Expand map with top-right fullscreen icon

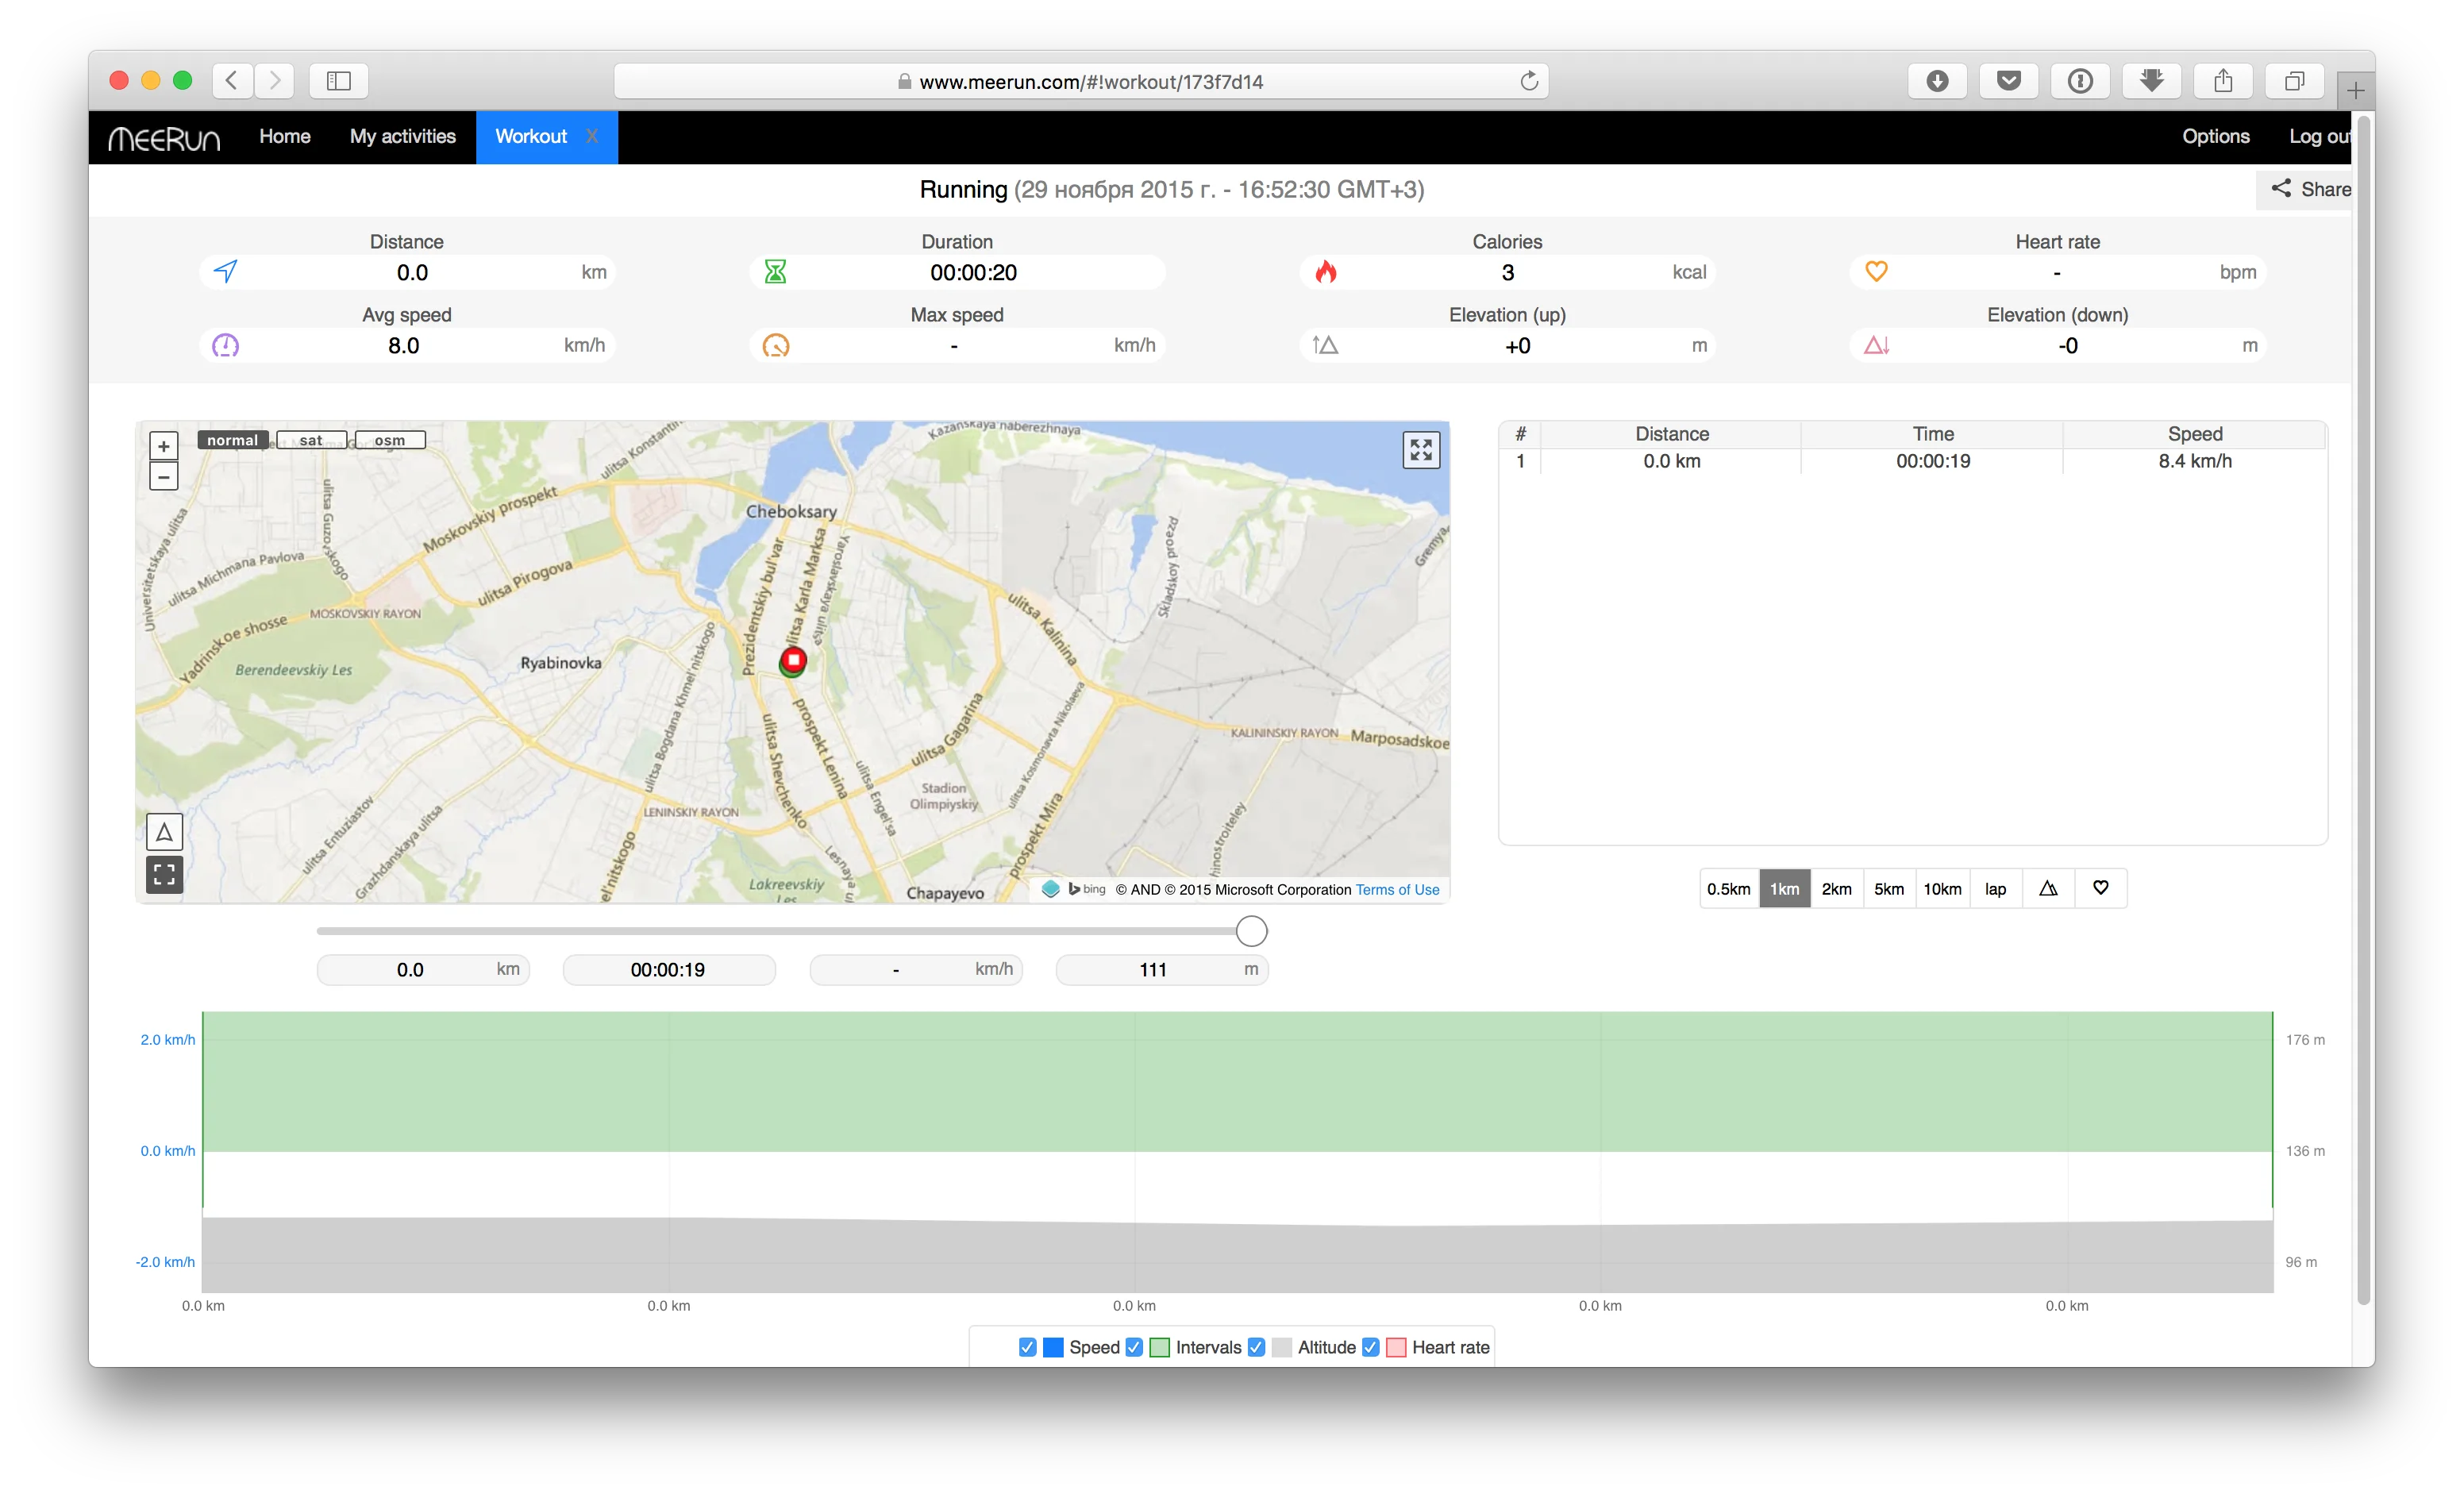coord(1420,450)
